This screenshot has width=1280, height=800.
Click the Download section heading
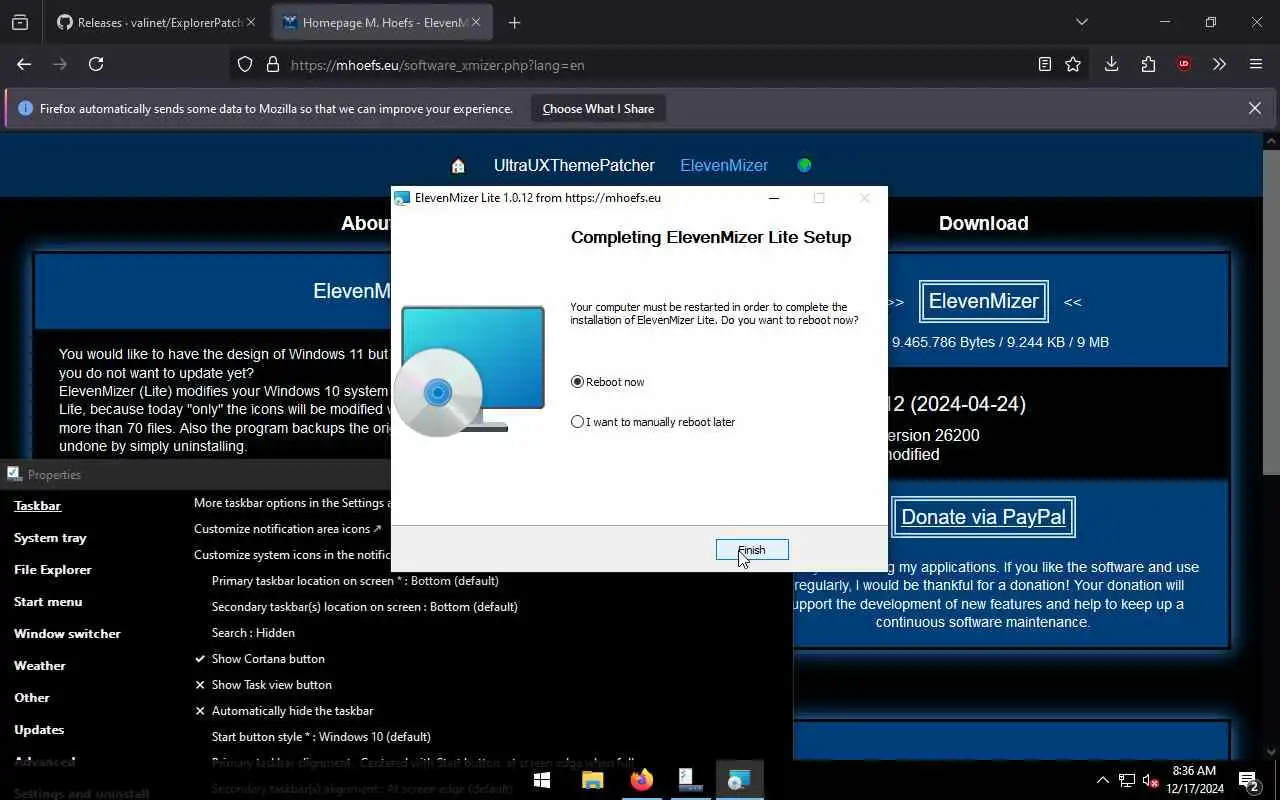(x=983, y=223)
